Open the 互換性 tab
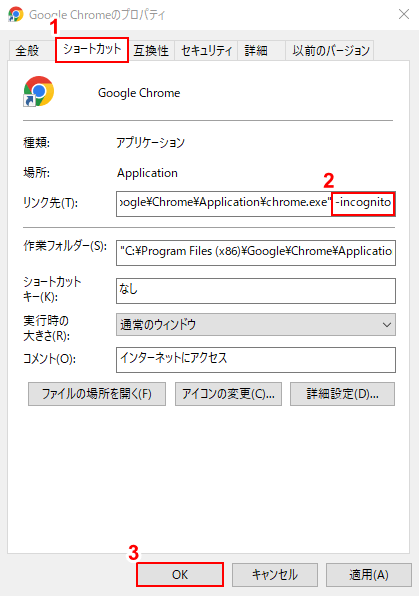This screenshot has width=419, height=596. coord(151,50)
